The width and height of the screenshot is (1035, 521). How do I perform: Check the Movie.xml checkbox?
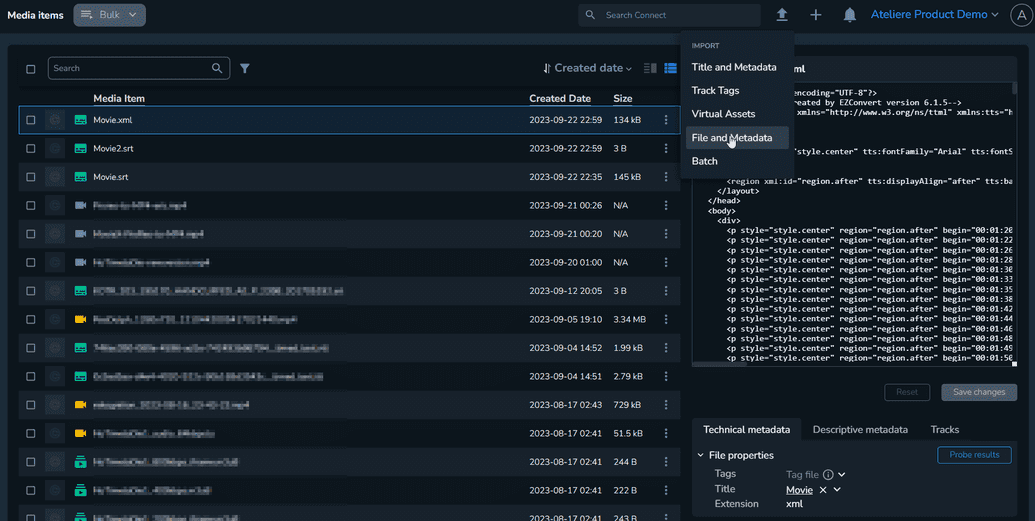[x=30, y=120]
